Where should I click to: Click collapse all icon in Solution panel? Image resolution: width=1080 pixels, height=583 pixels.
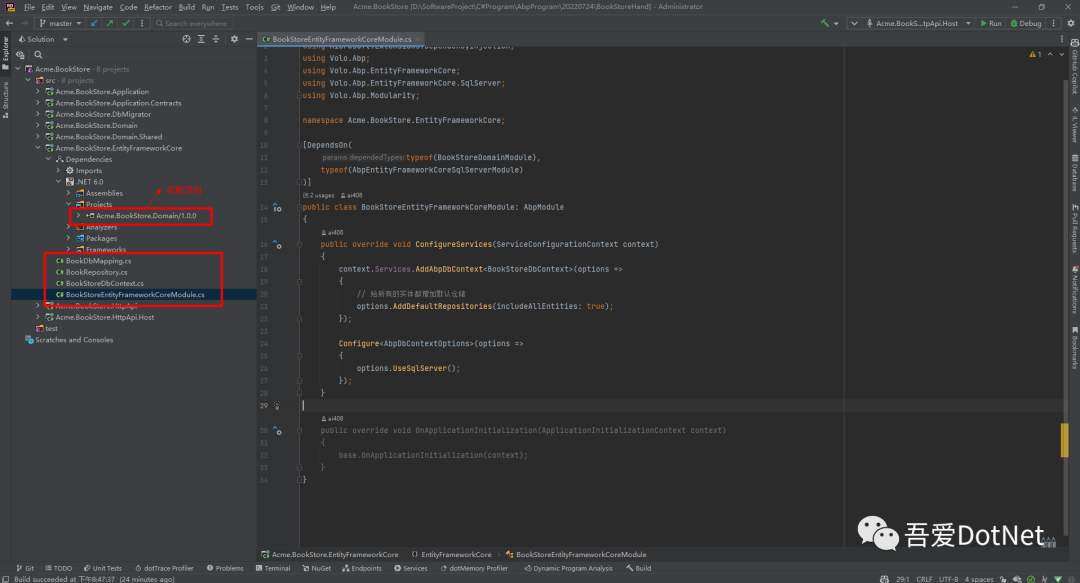click(216, 39)
